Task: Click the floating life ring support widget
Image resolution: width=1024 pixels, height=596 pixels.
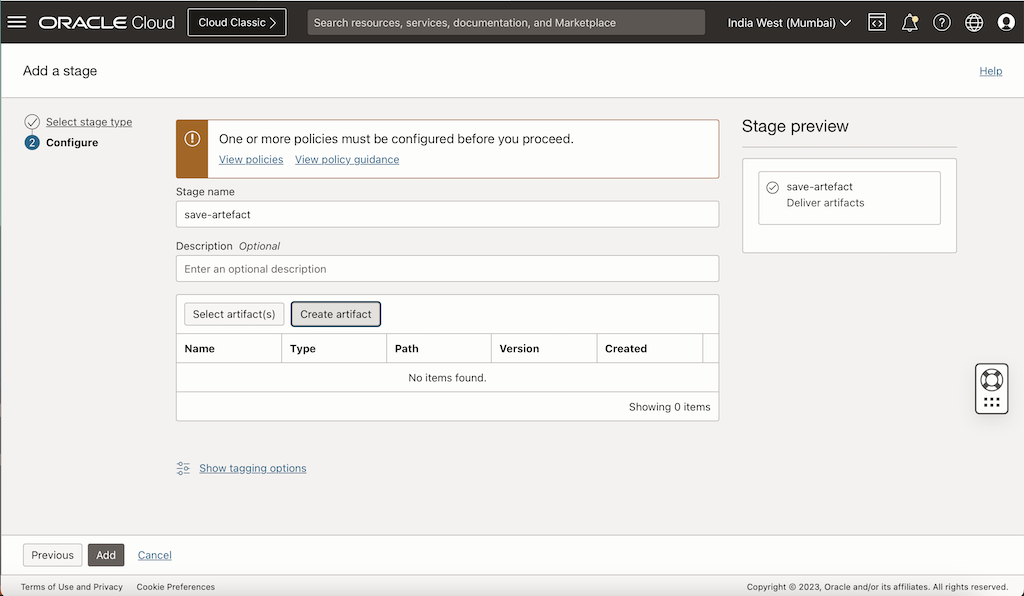Action: tap(991, 380)
